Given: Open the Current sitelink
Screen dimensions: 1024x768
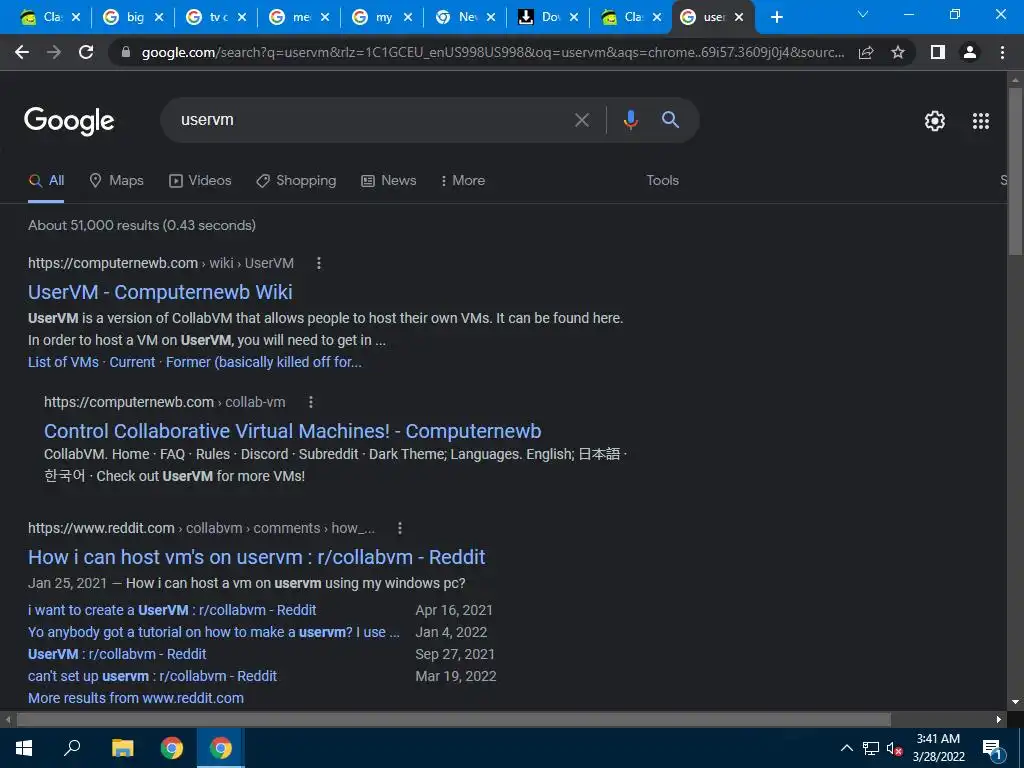Looking at the screenshot, I should point(132,362).
